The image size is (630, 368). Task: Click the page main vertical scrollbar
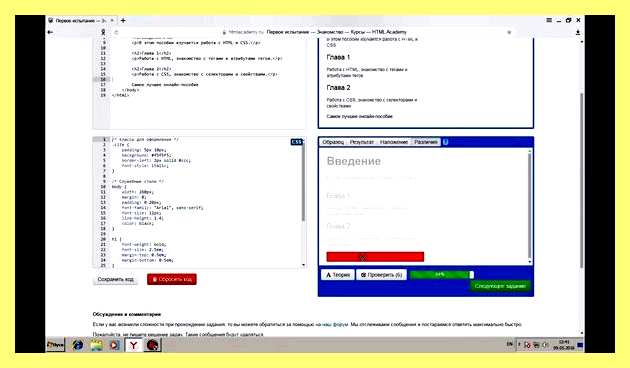581,181
